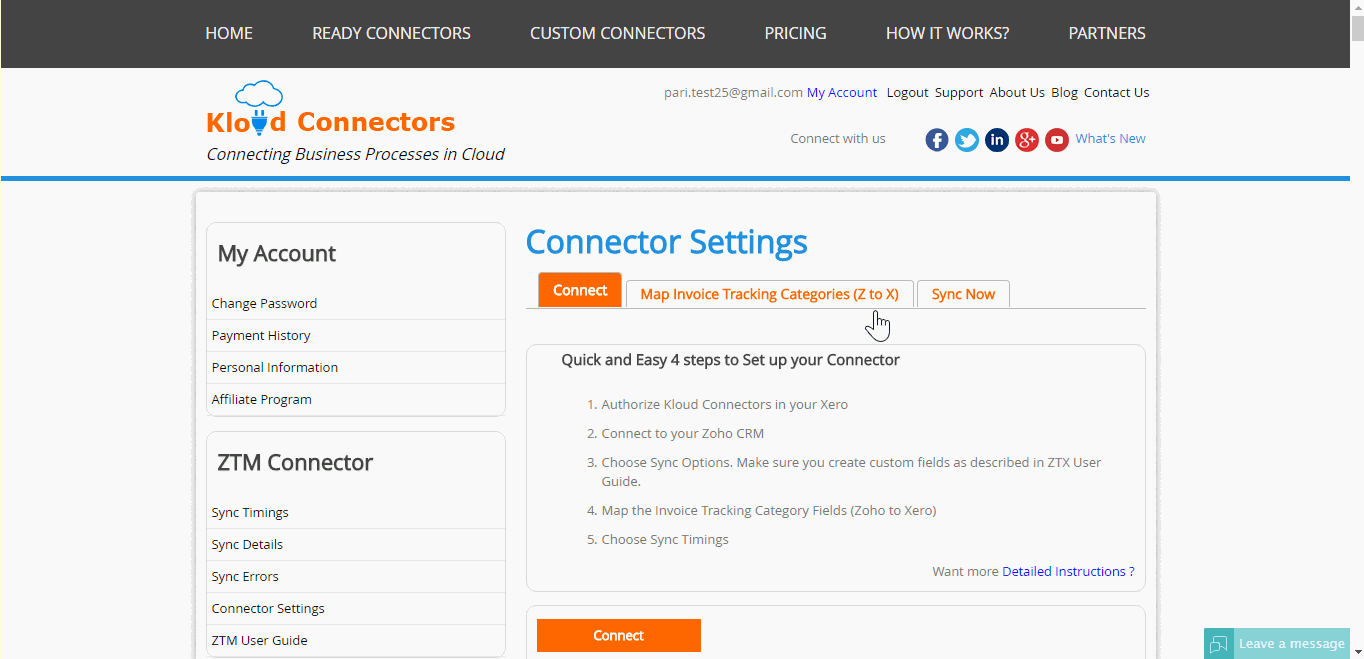Viewport: 1364px width, 659px height.
Task: Open HOW IT WORKS? menu item
Action: 947,33
